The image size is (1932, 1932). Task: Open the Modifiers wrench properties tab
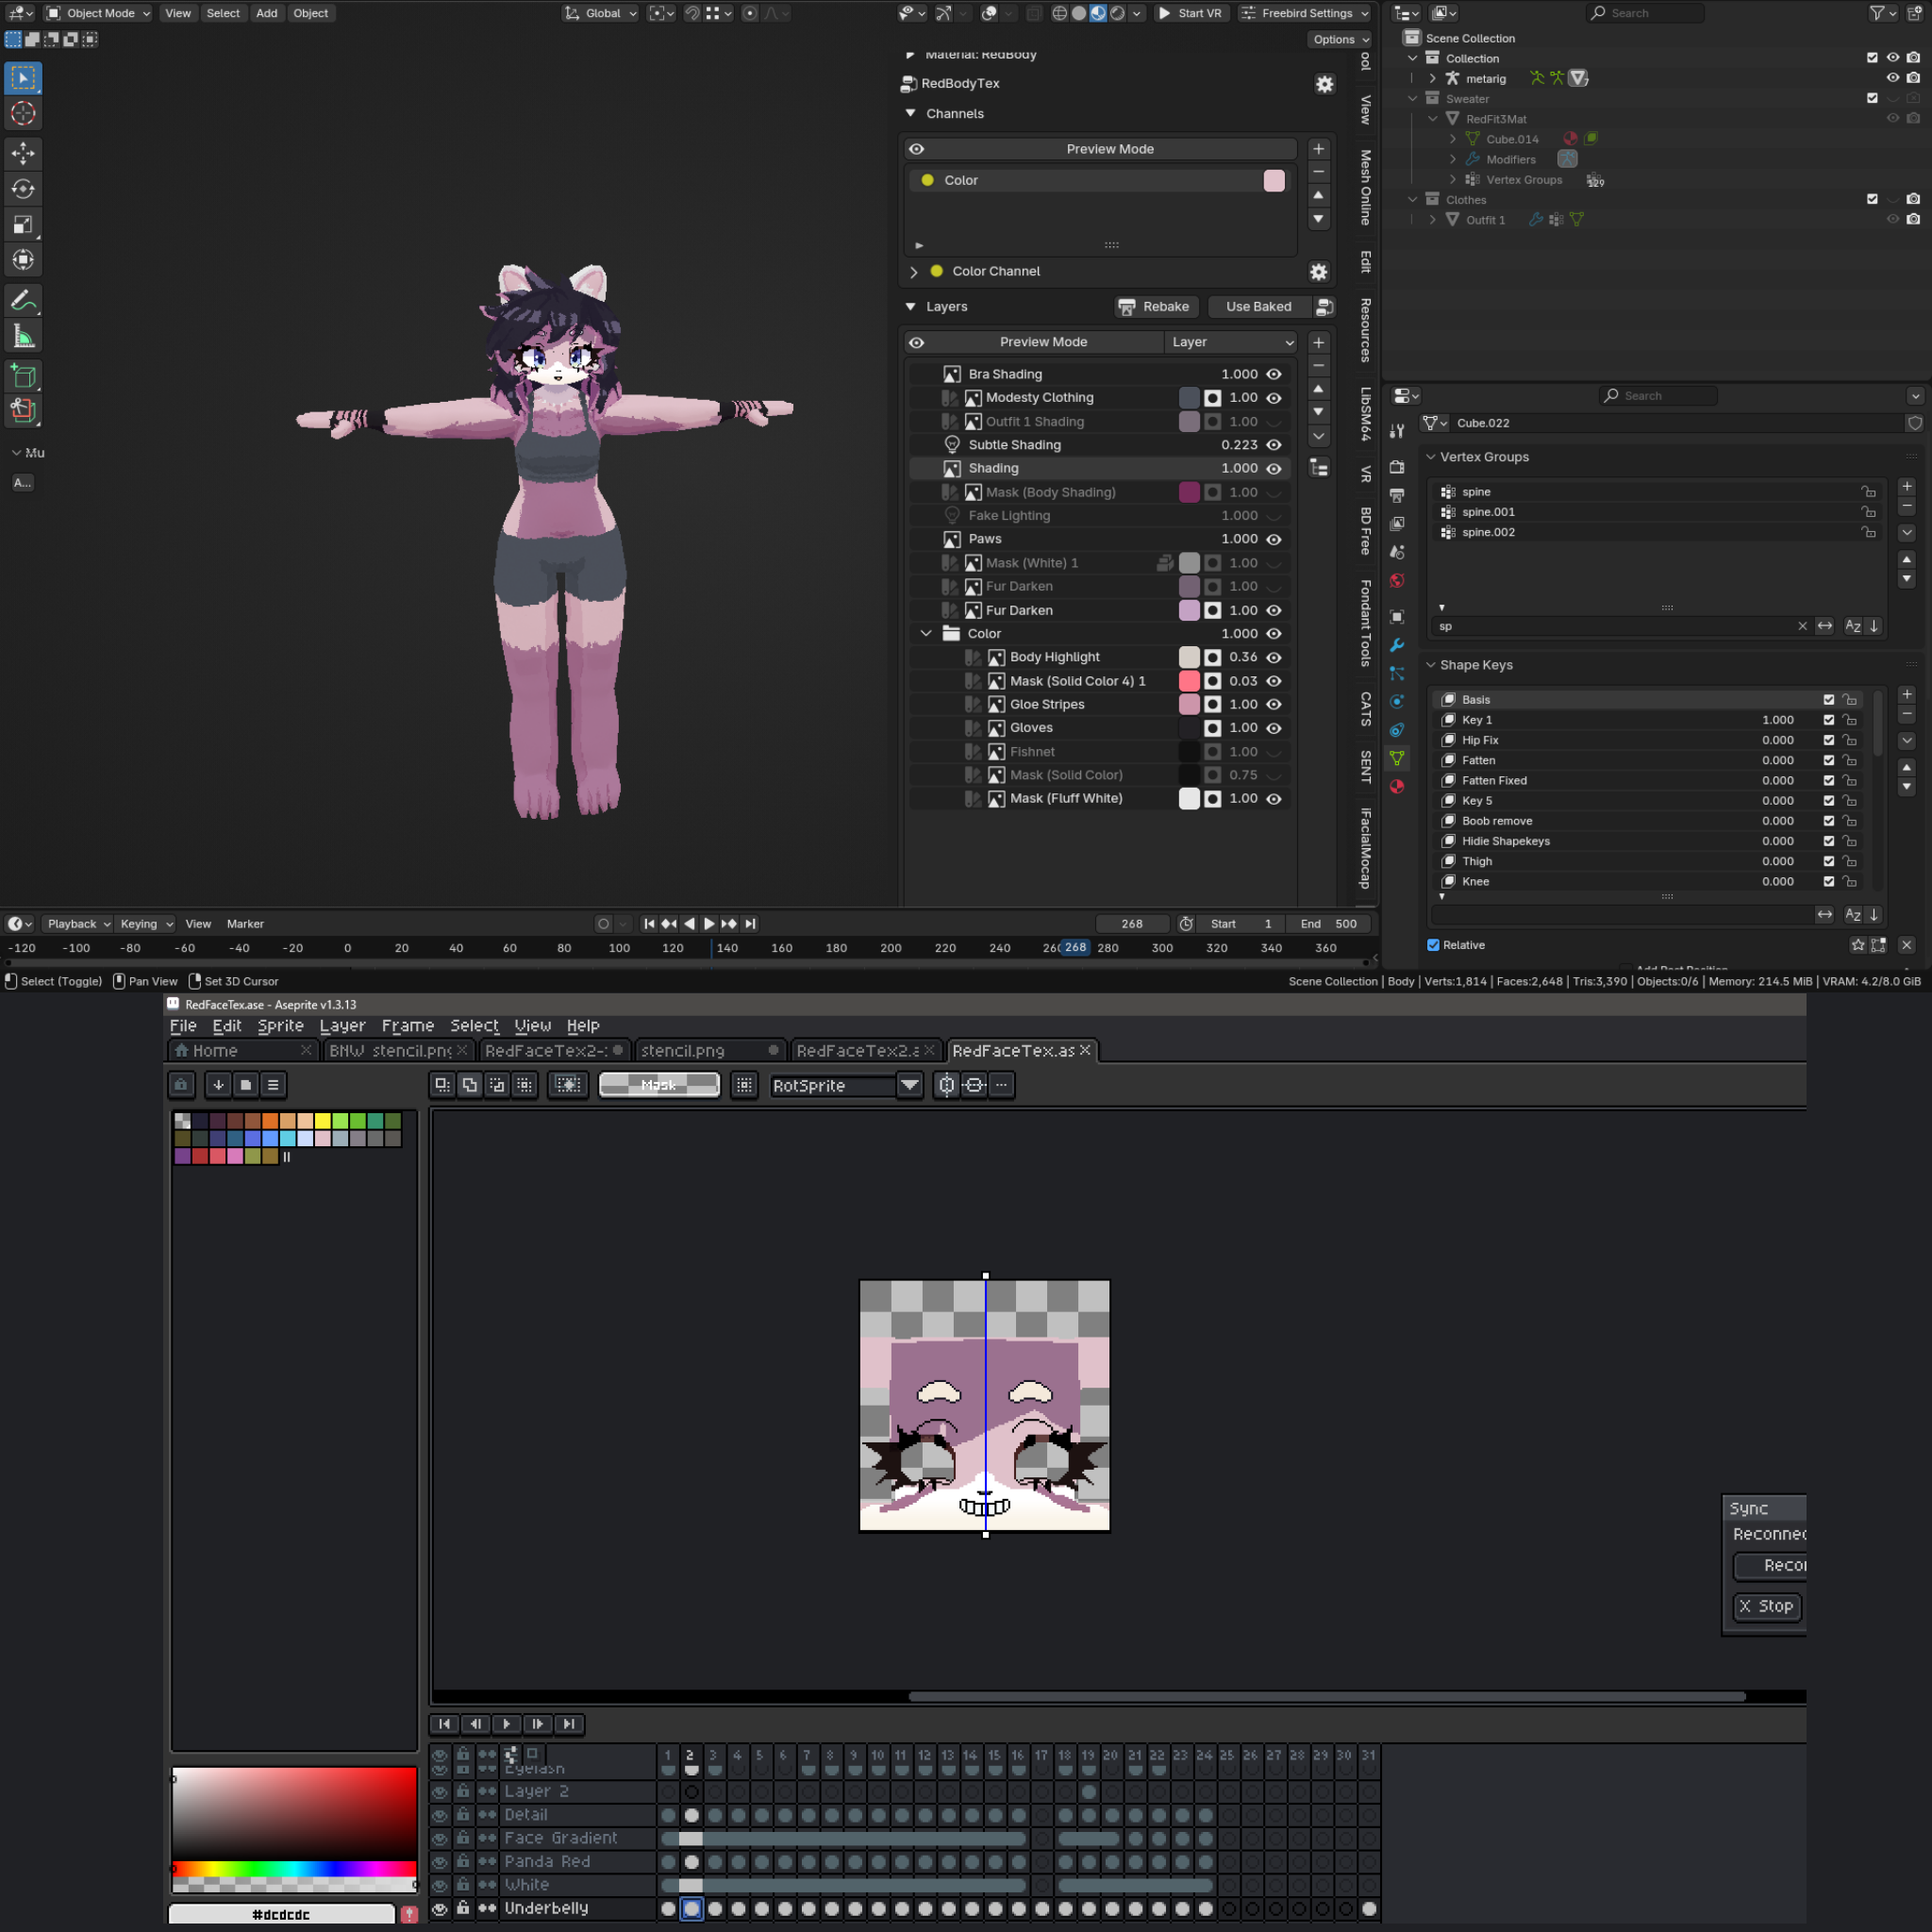click(x=1397, y=645)
